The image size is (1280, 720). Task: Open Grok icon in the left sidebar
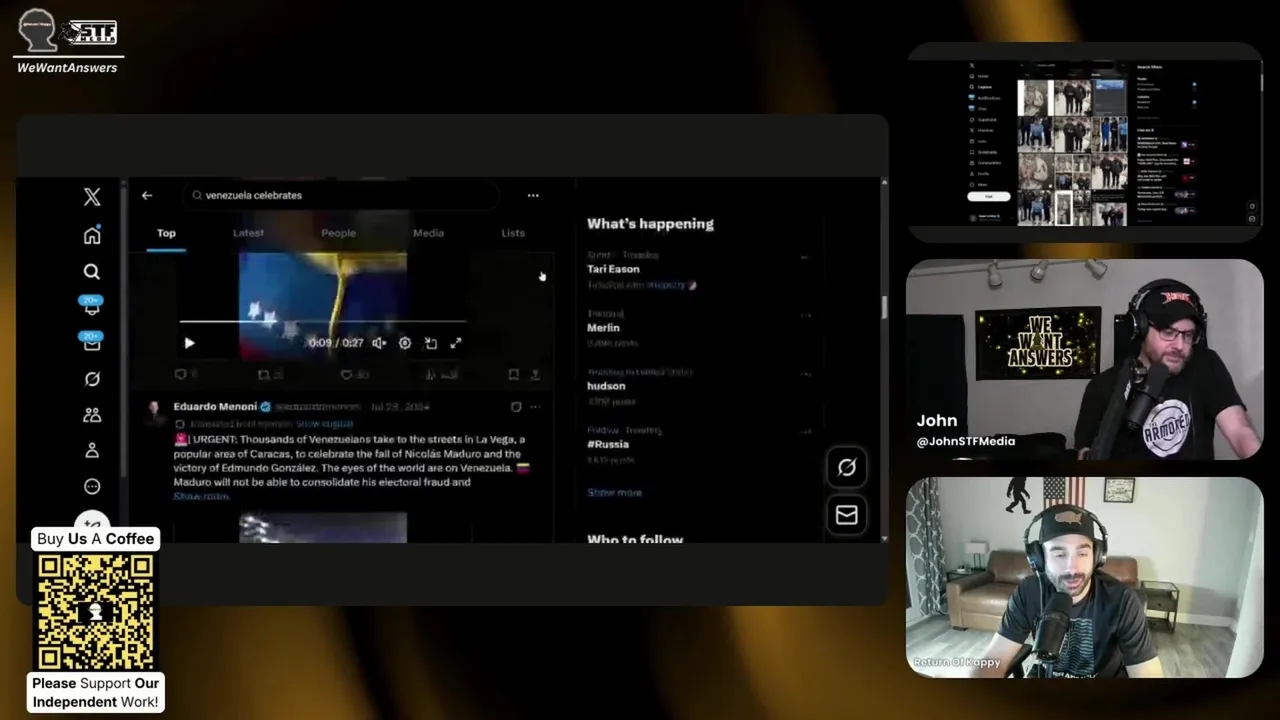tap(92, 379)
